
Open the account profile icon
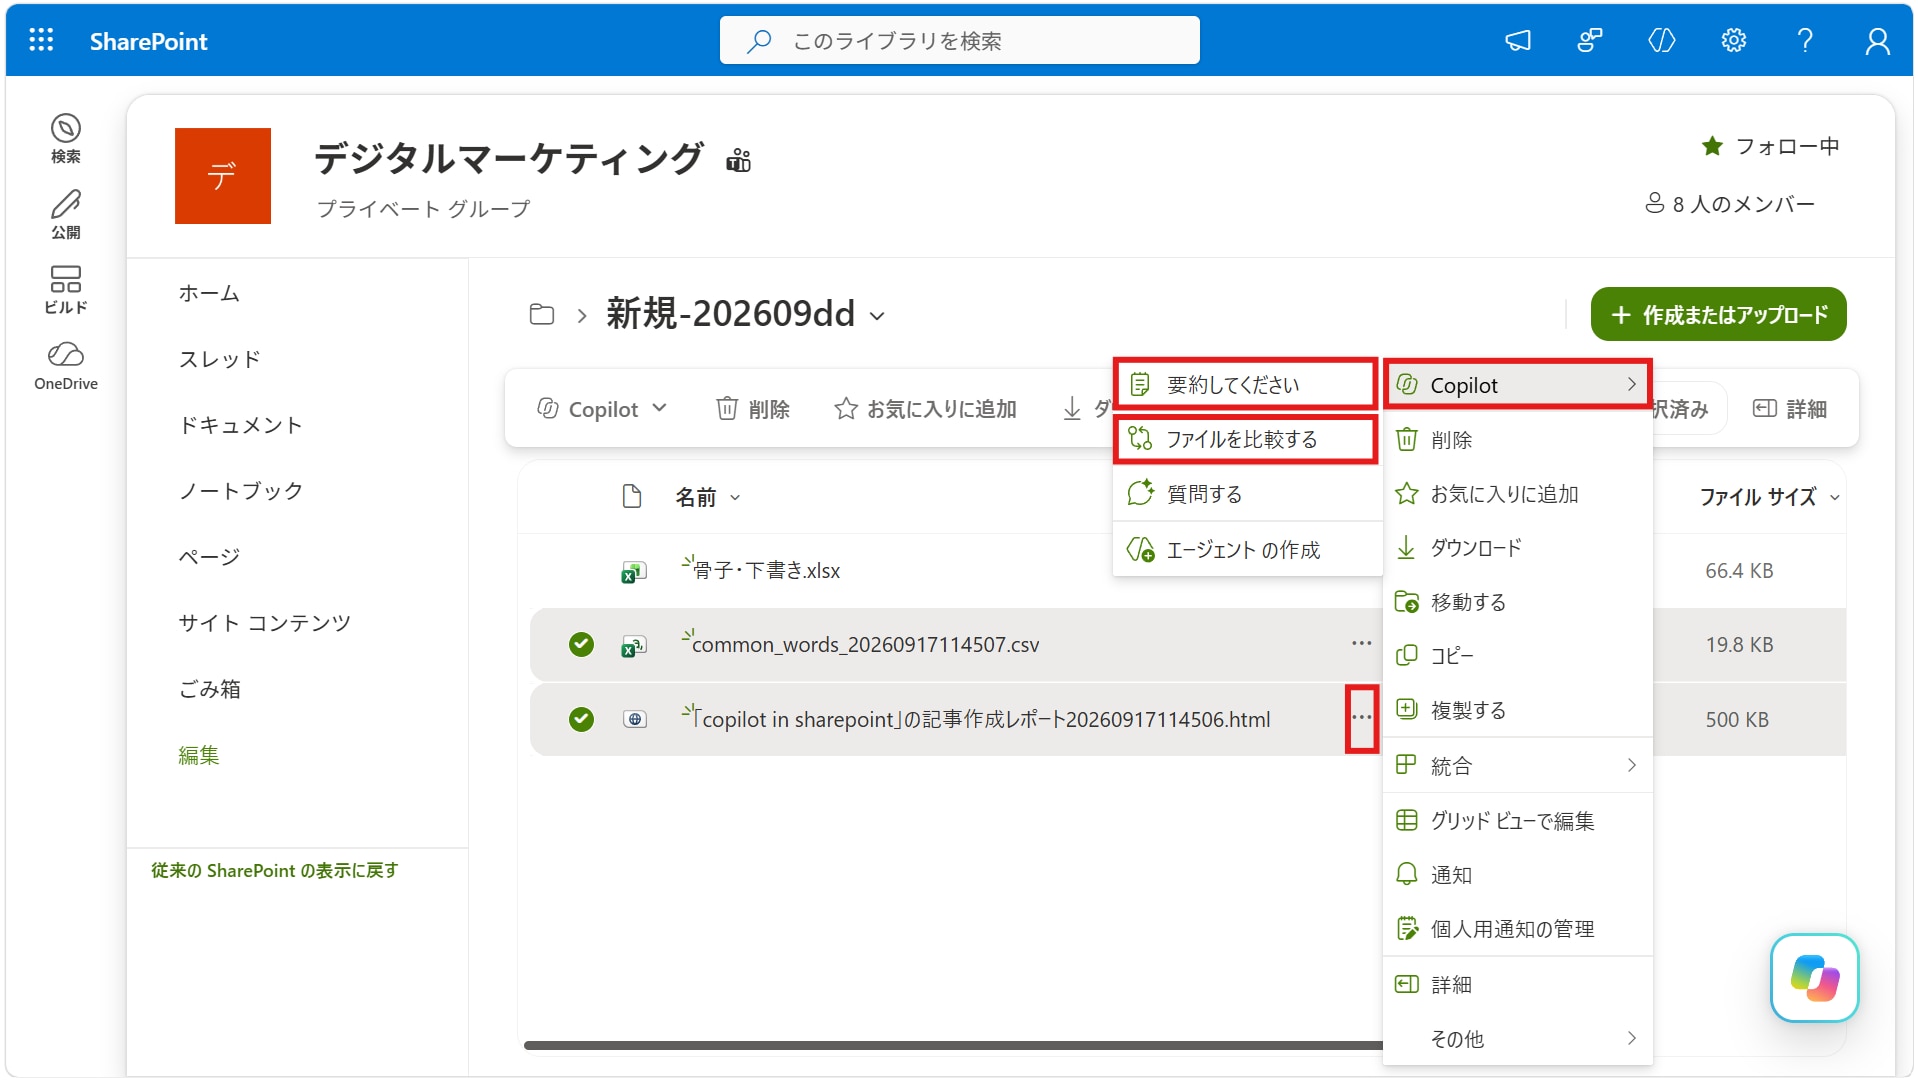pos(1877,40)
